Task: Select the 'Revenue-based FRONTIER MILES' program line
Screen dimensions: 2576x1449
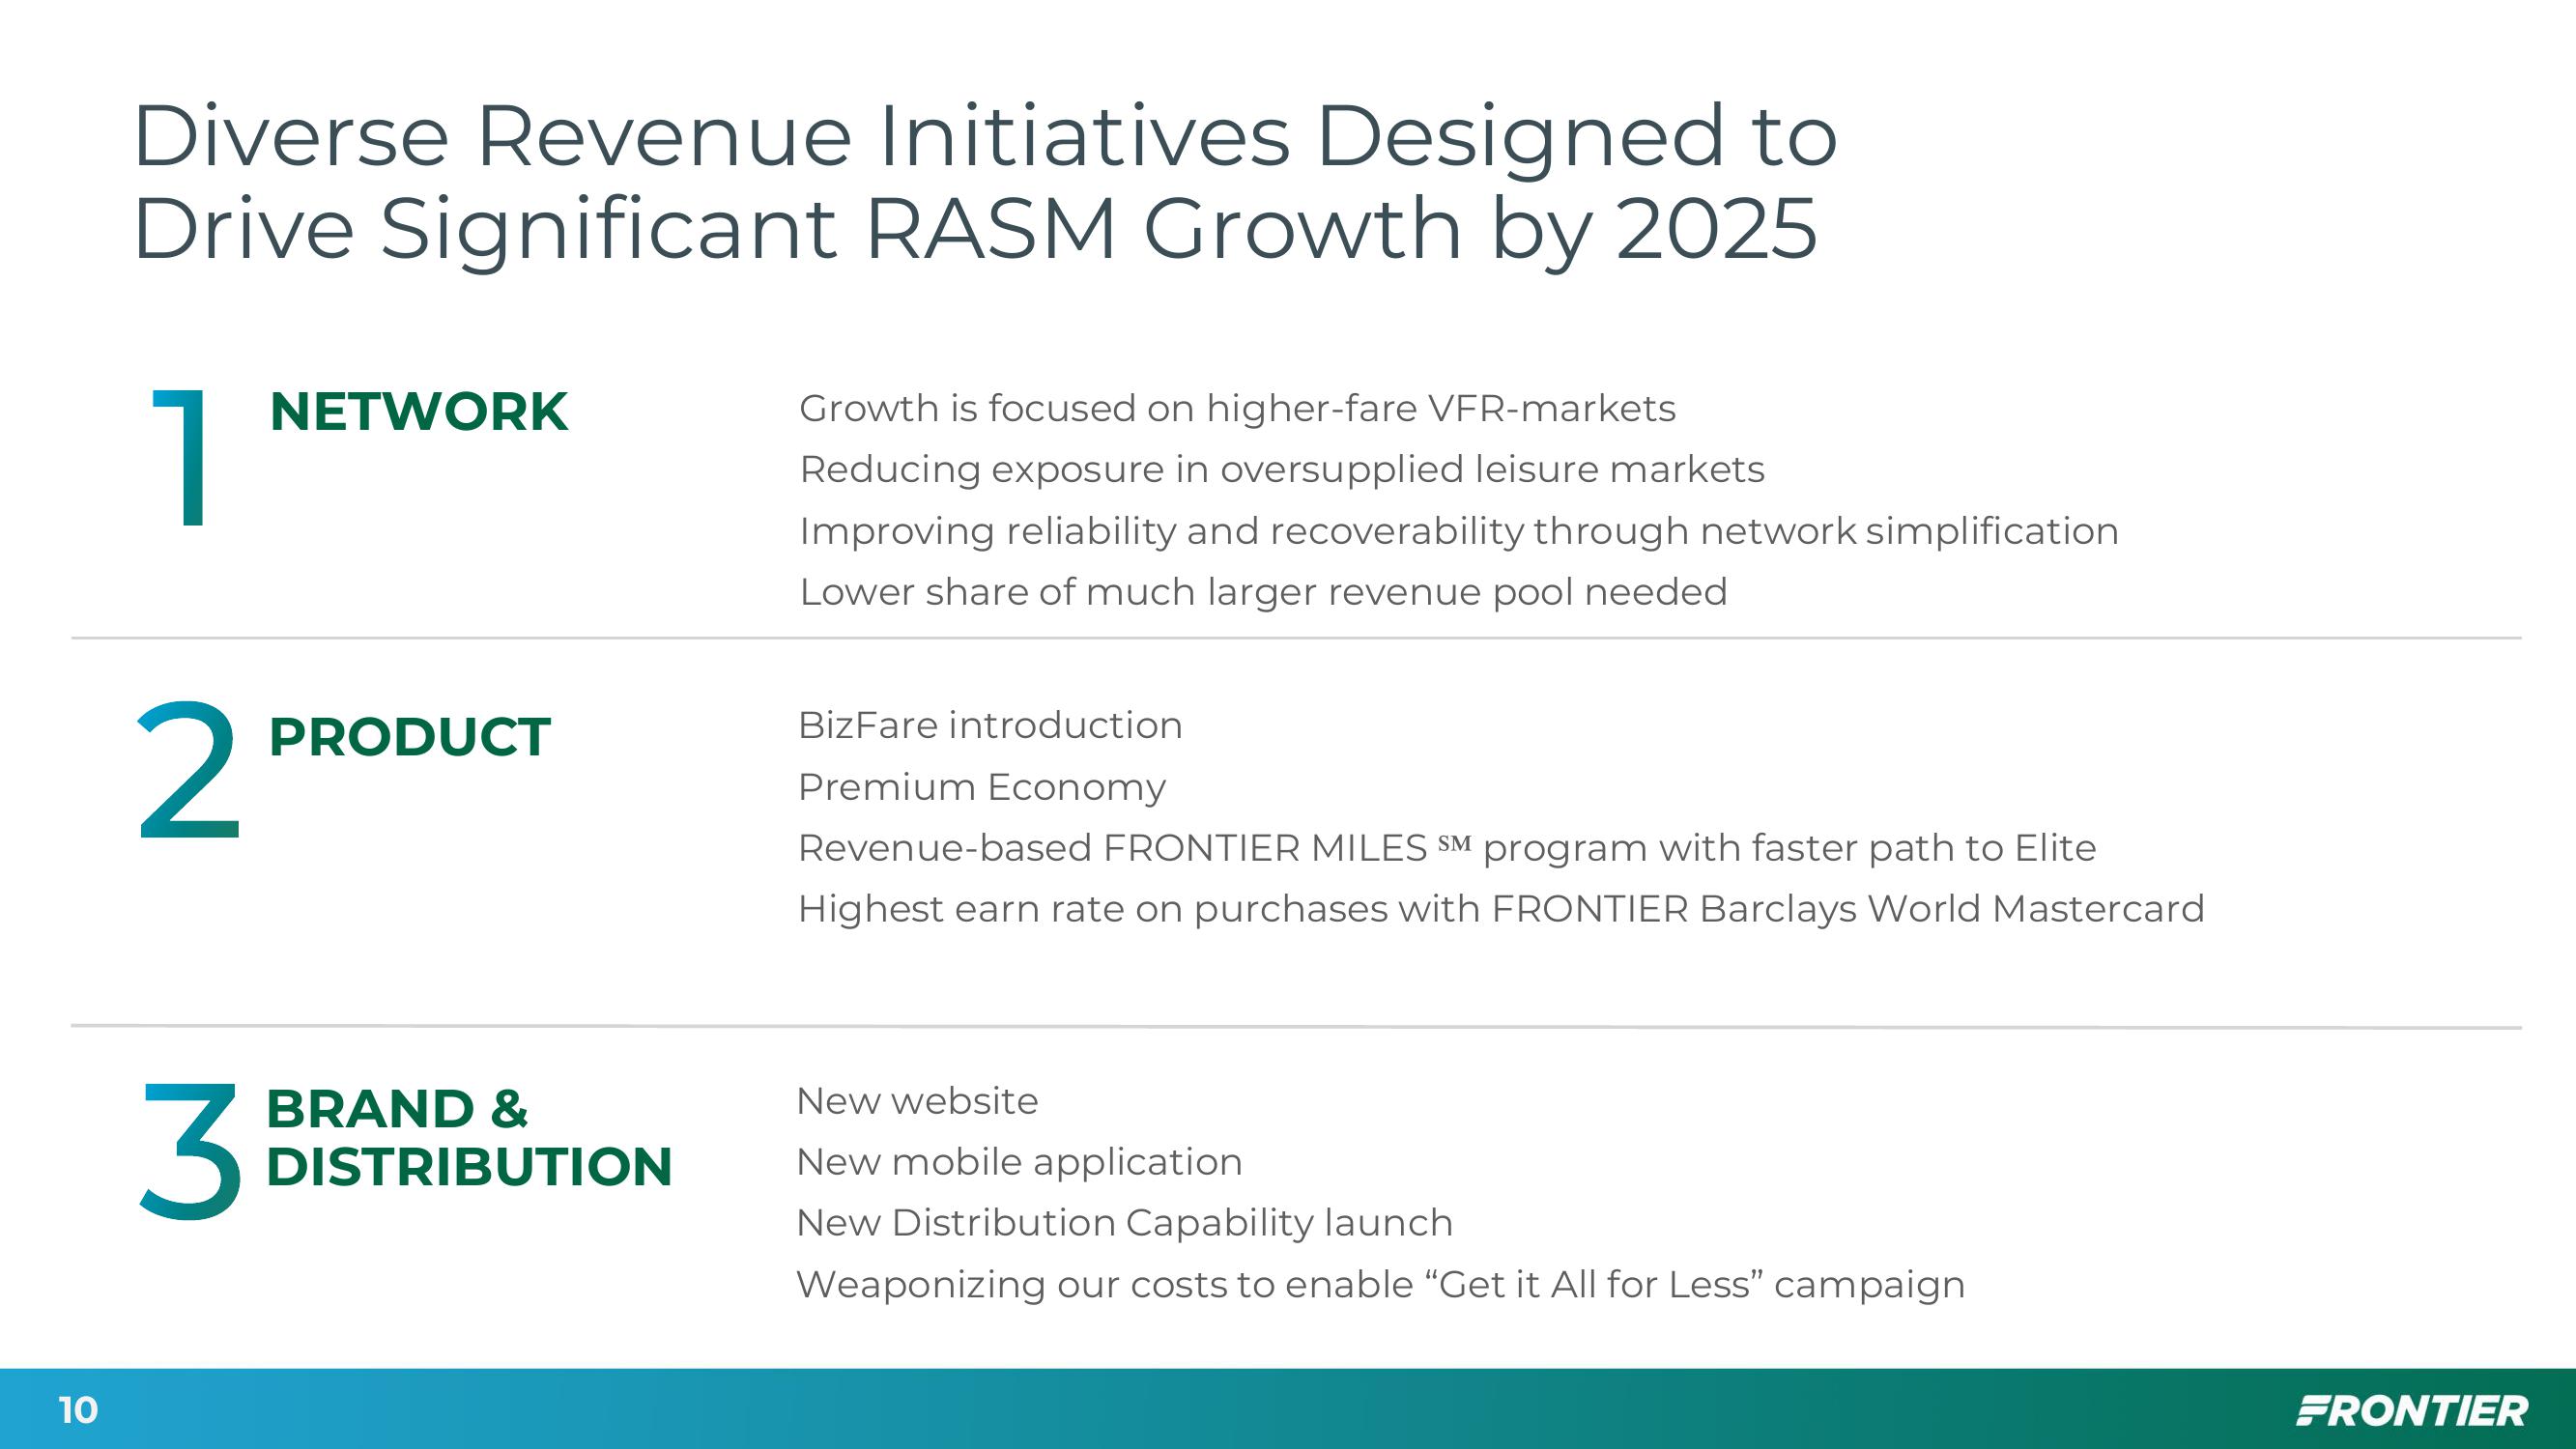Action: (1447, 848)
